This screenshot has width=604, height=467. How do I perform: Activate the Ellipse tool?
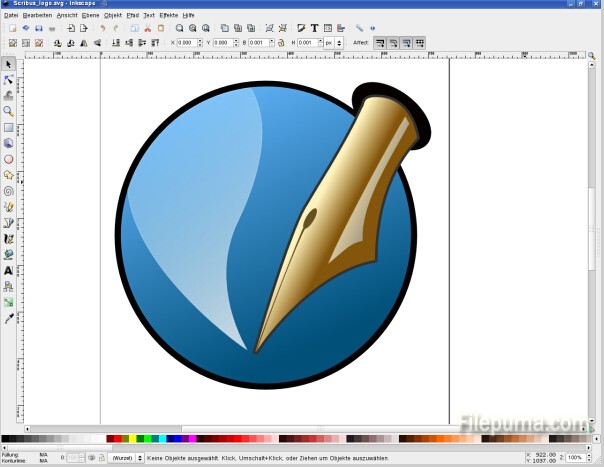pyautogui.click(x=9, y=159)
